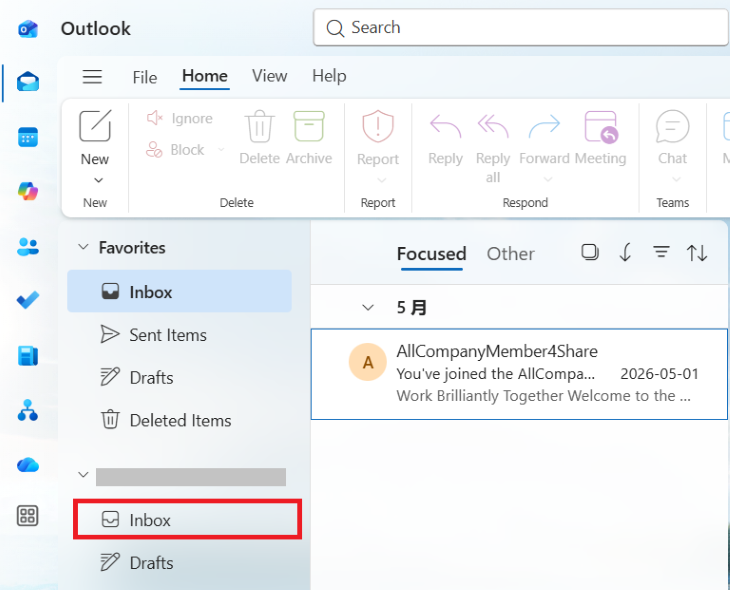Open the Deleted Items folder

[179, 420]
